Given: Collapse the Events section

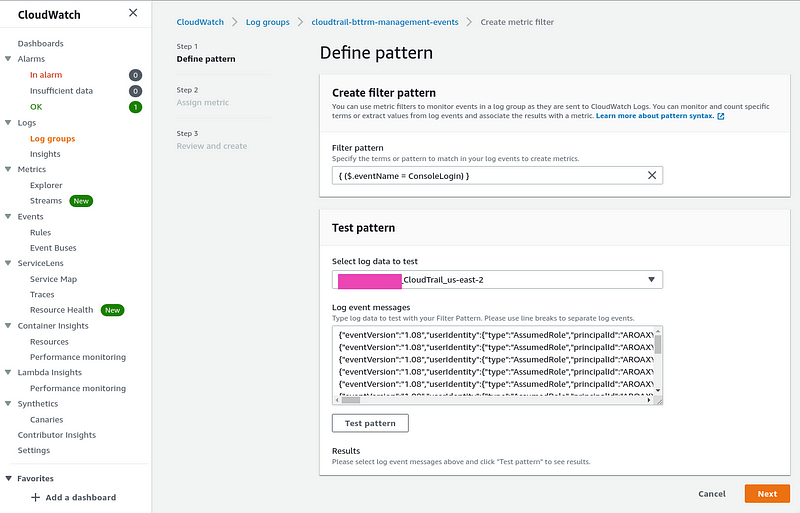Looking at the screenshot, I should click(8, 216).
